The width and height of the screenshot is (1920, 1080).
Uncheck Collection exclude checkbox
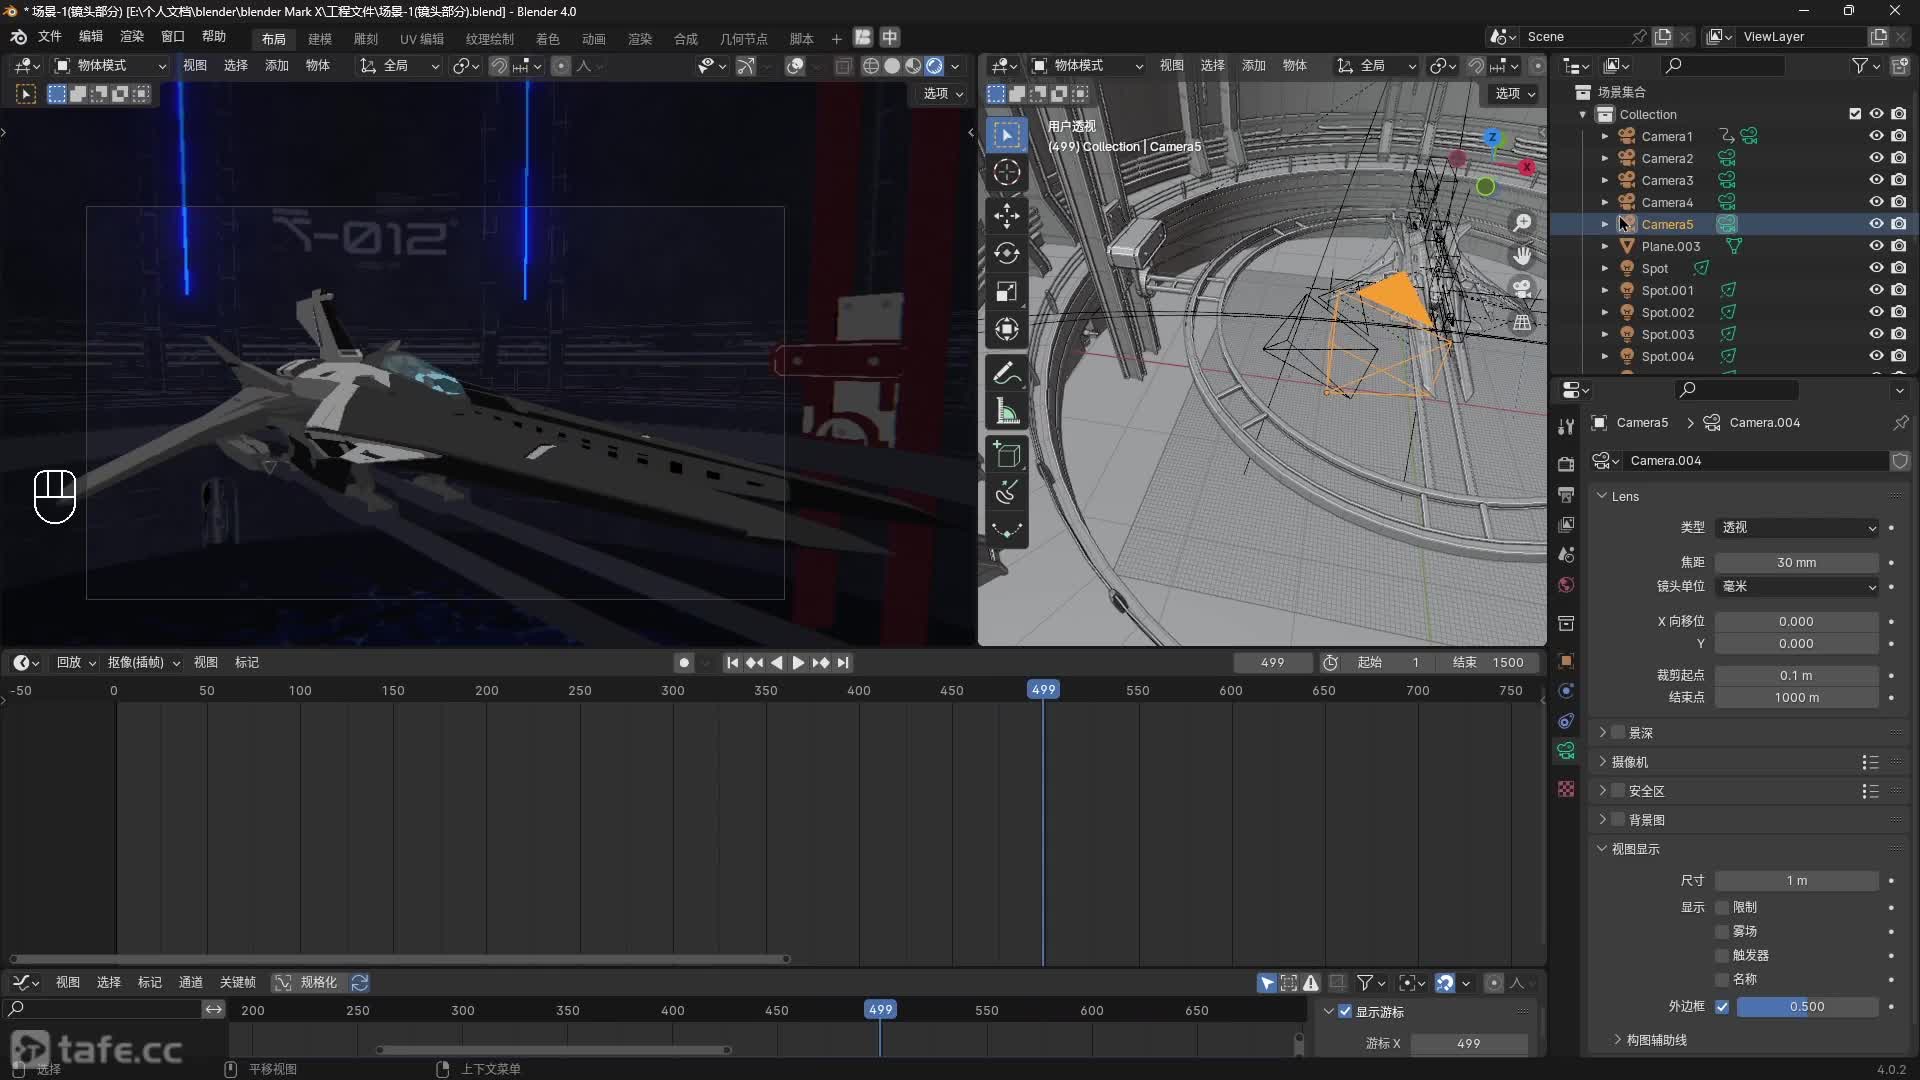1855,114
